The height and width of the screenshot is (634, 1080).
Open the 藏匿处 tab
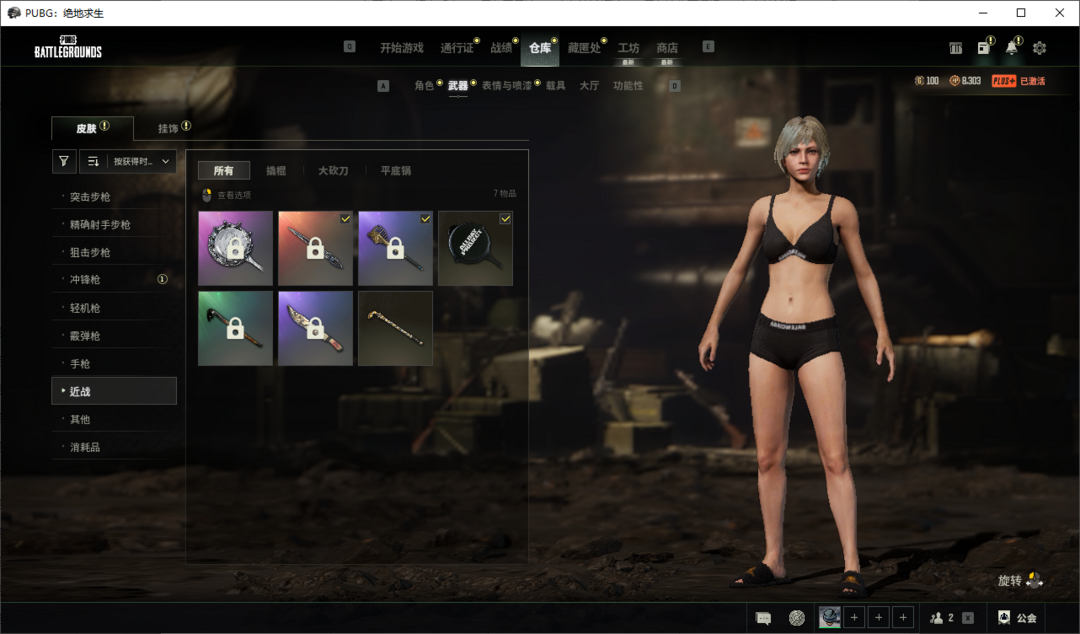[583, 48]
